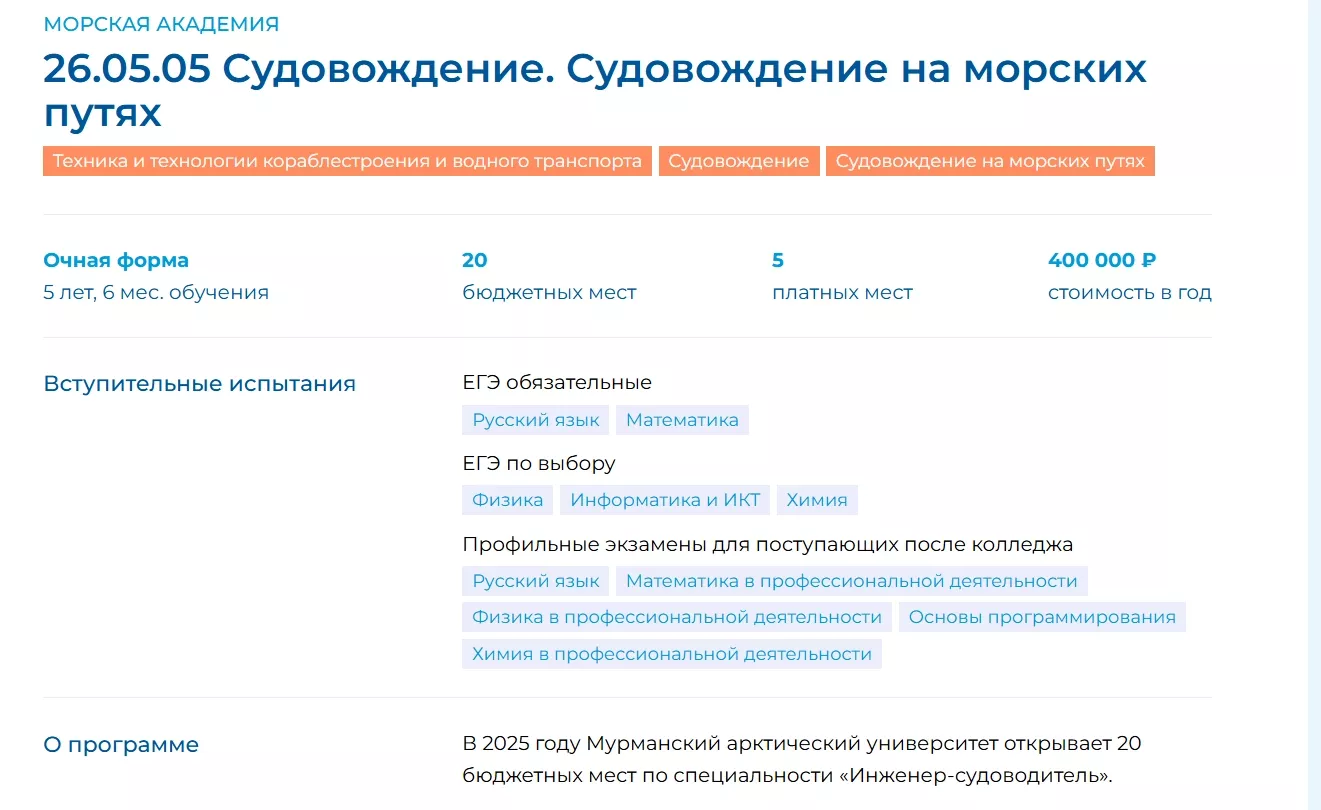
Task: Click the Очная форма heading
Action: click(116, 260)
